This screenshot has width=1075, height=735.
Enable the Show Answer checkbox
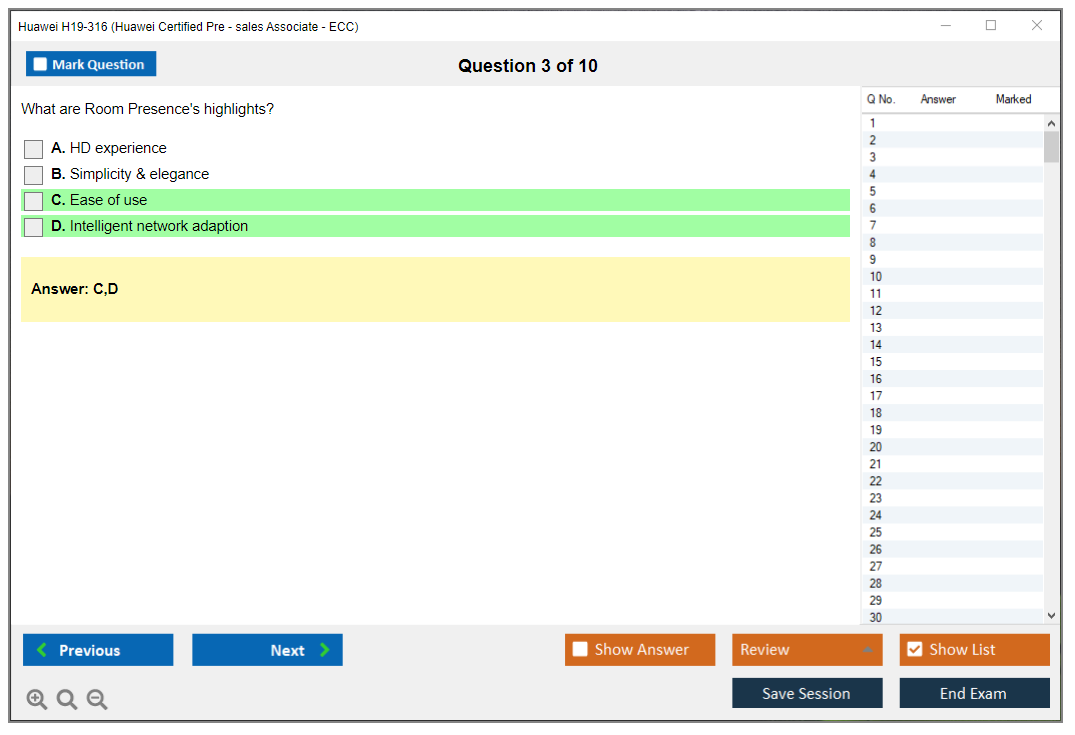coord(580,650)
